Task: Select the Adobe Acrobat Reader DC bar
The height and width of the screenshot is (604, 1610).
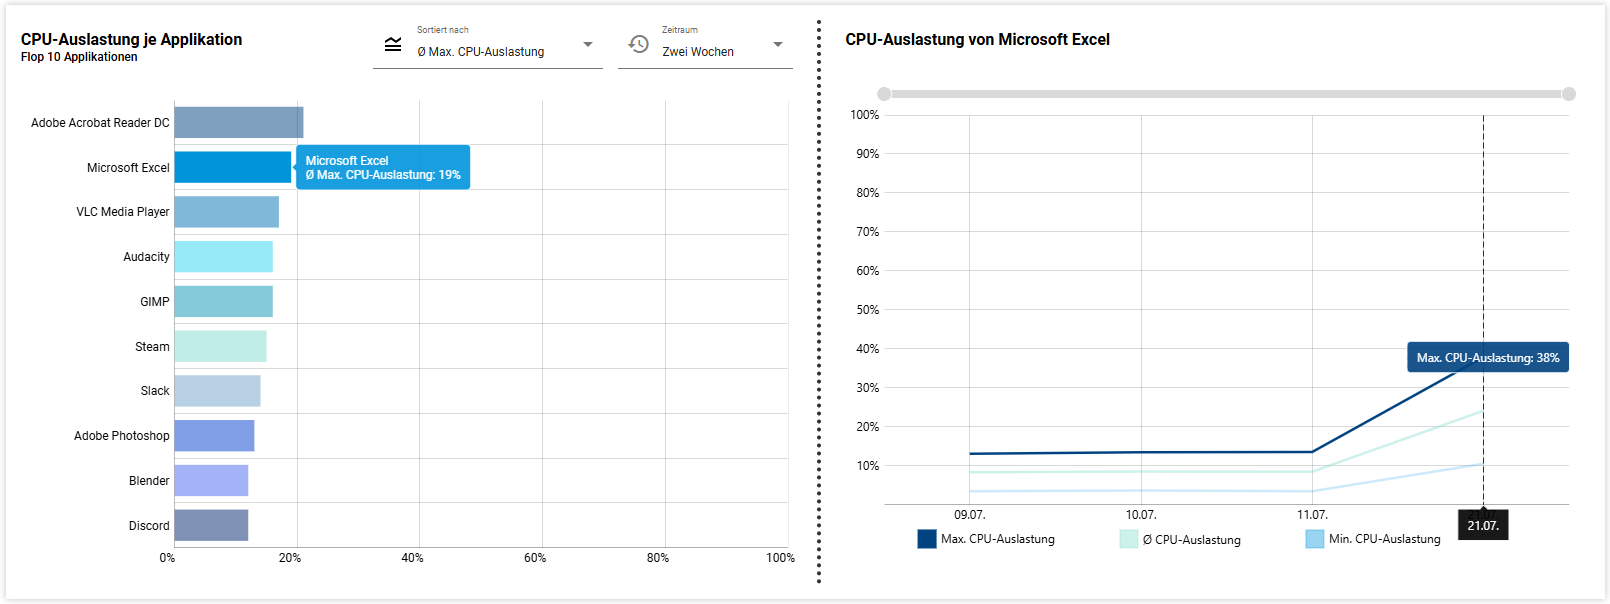Action: [x=239, y=122]
